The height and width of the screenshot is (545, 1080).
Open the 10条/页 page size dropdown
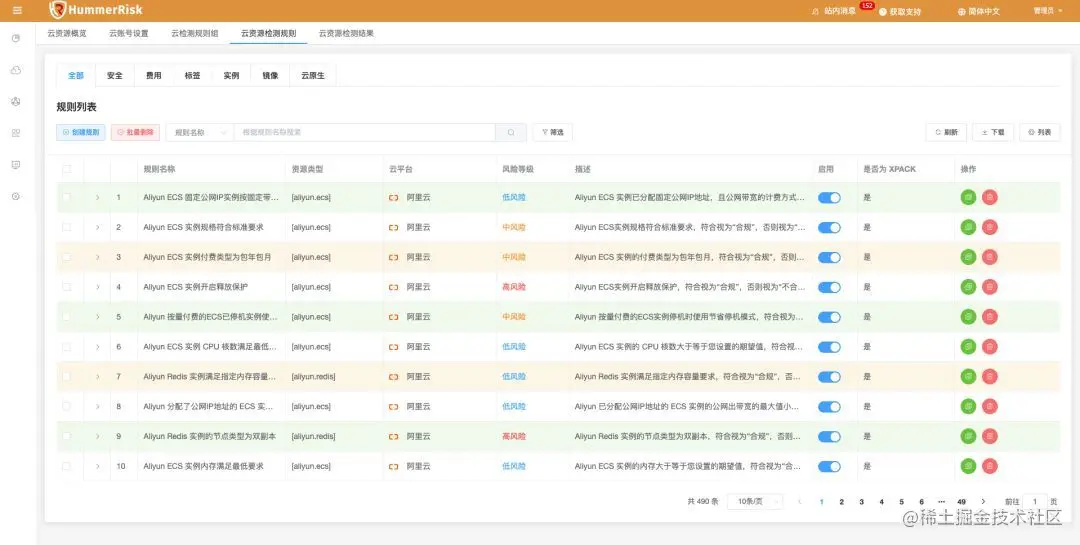point(755,502)
